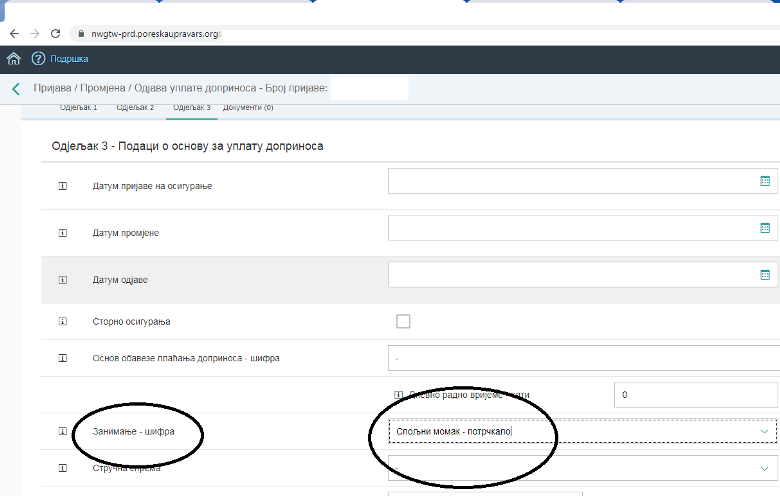Open calendar picker for Датум одјаве
Viewport: 780px width, 496px height.
click(x=765, y=274)
